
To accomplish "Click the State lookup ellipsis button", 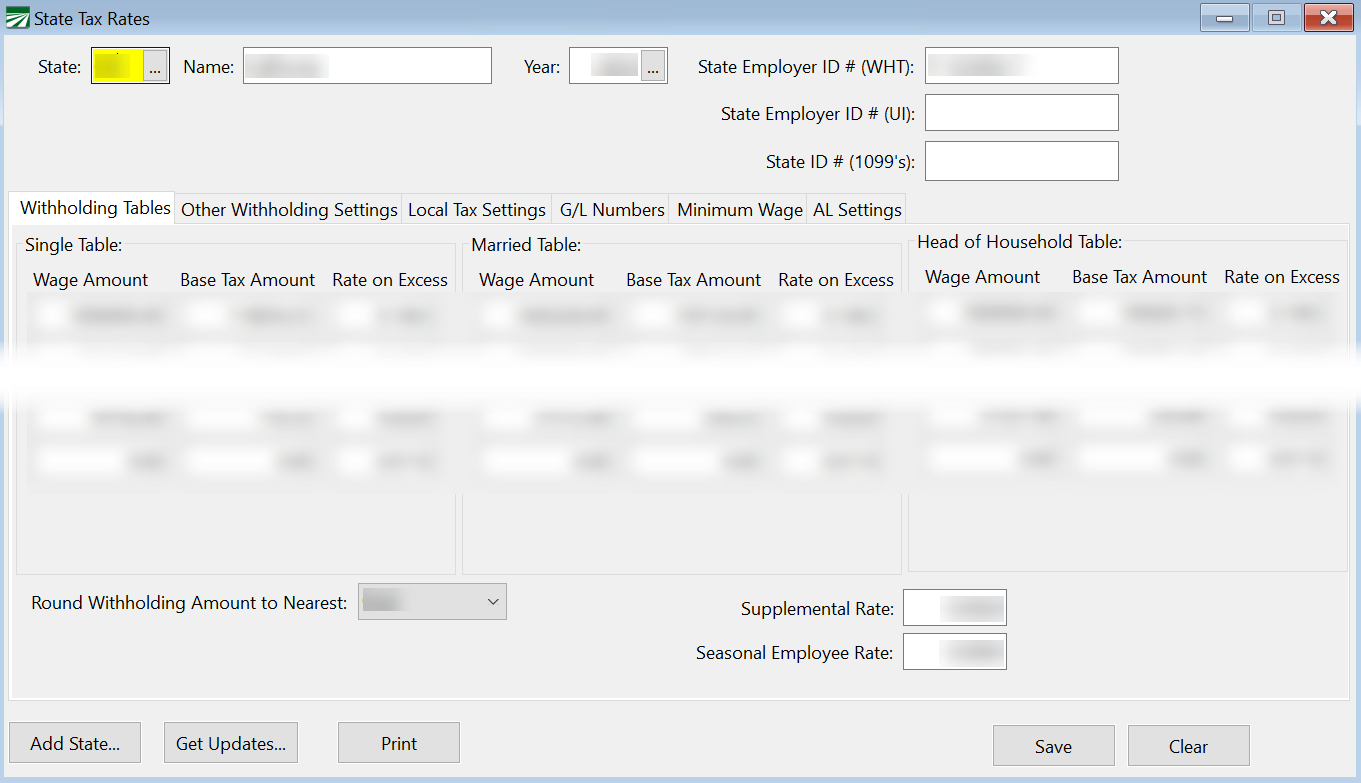I will click(x=155, y=67).
